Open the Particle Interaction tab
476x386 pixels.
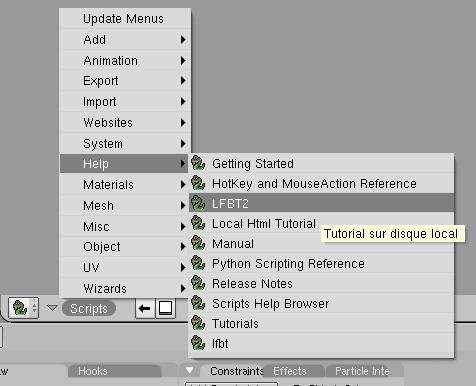tap(362, 371)
